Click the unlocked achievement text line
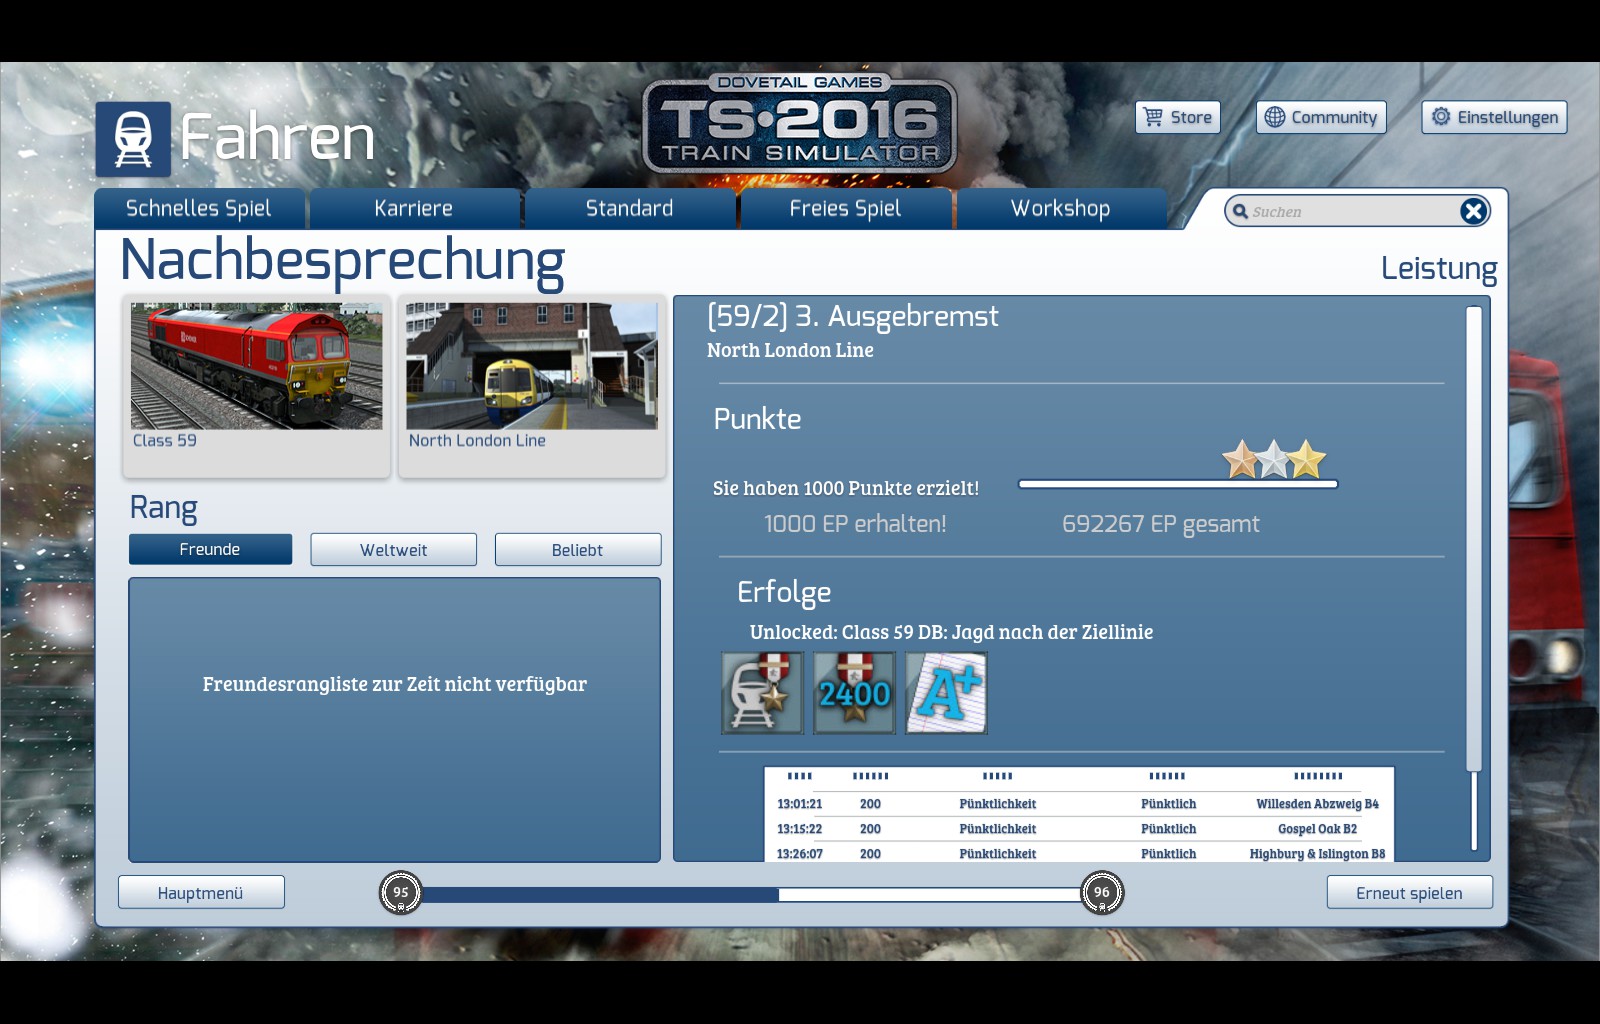Screen dimensions: 1600x1024 (952, 632)
